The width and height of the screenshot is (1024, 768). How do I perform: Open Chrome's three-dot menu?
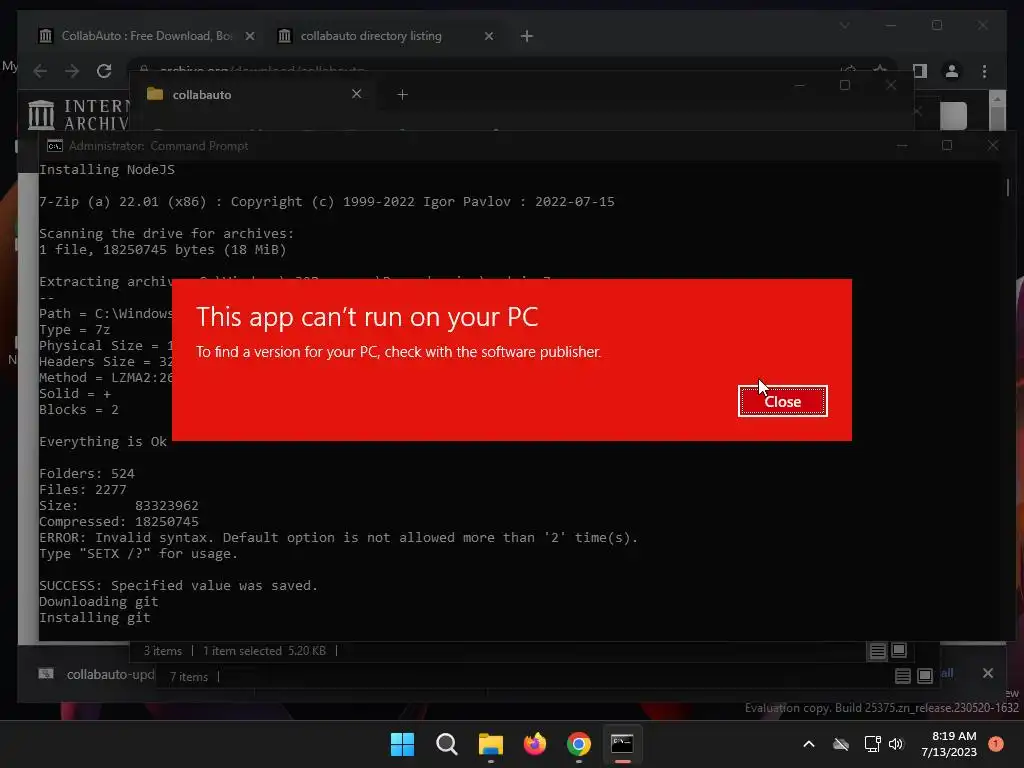tap(984, 71)
